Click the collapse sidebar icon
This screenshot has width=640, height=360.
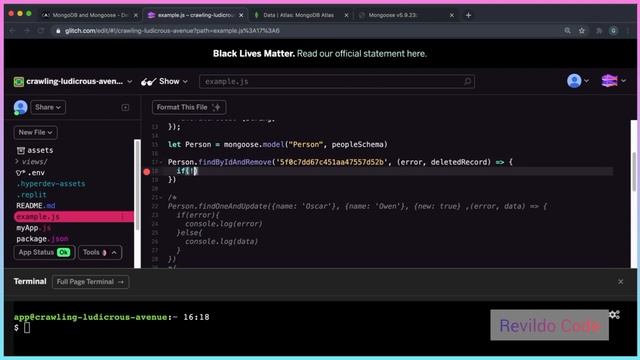[125, 107]
